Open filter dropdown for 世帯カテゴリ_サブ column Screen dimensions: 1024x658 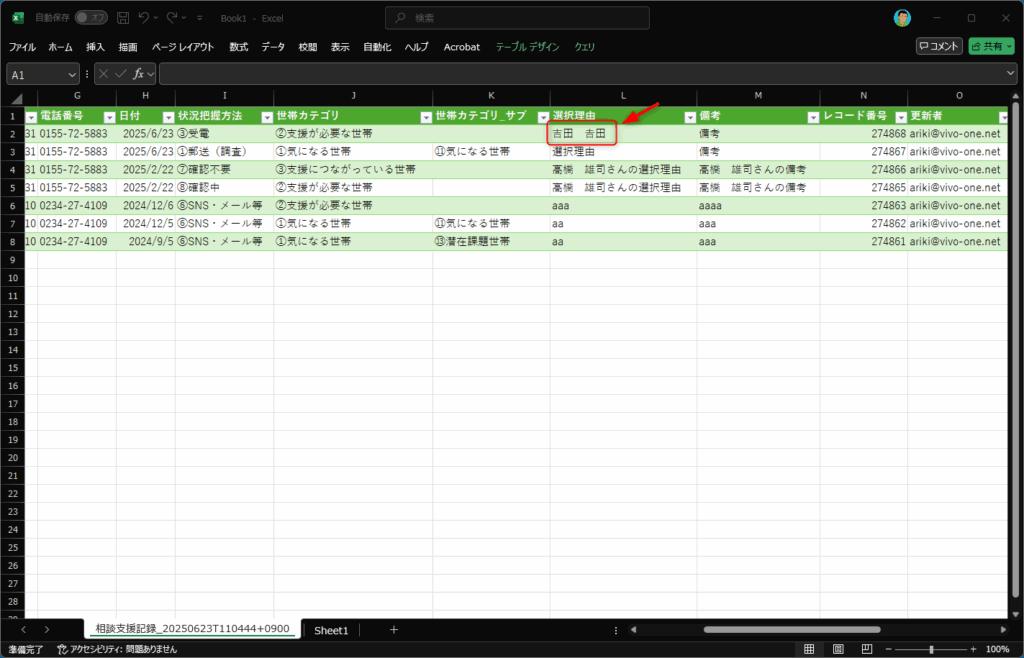pos(543,117)
